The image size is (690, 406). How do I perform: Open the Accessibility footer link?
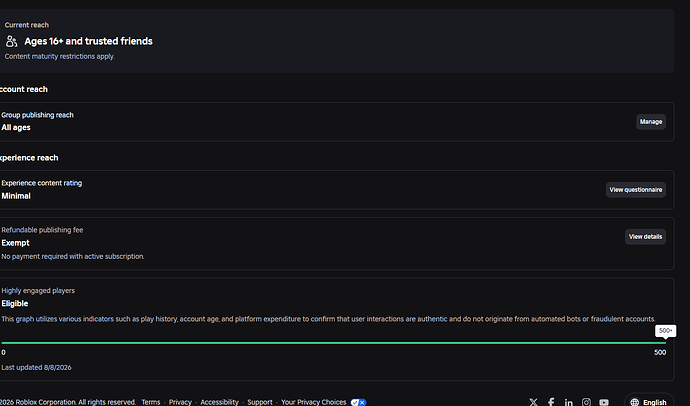tap(220, 402)
